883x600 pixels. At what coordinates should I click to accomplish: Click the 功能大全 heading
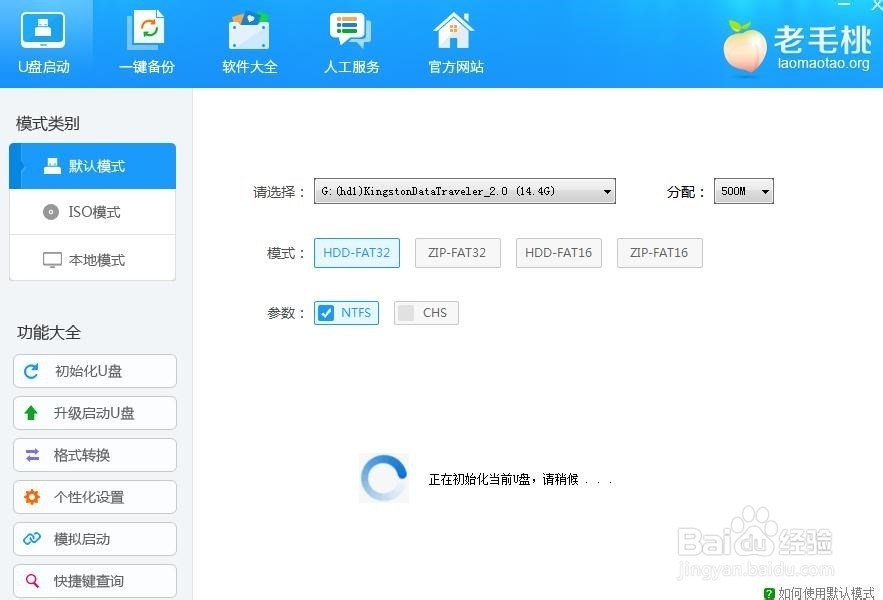pos(48,332)
